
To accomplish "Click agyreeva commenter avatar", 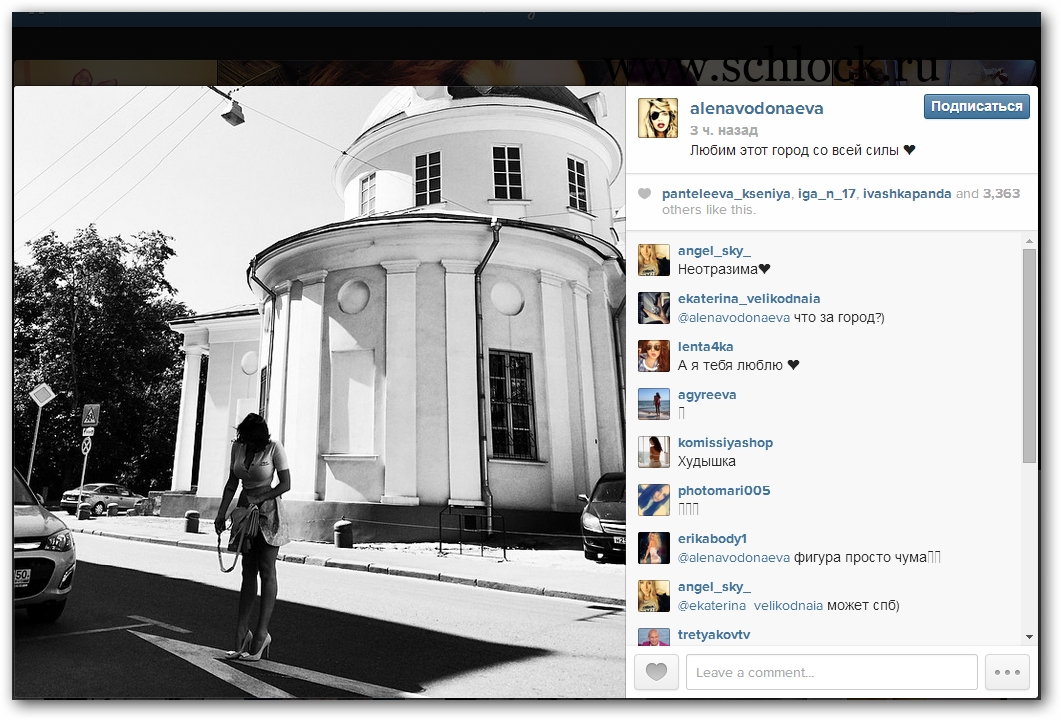I will tap(654, 404).
